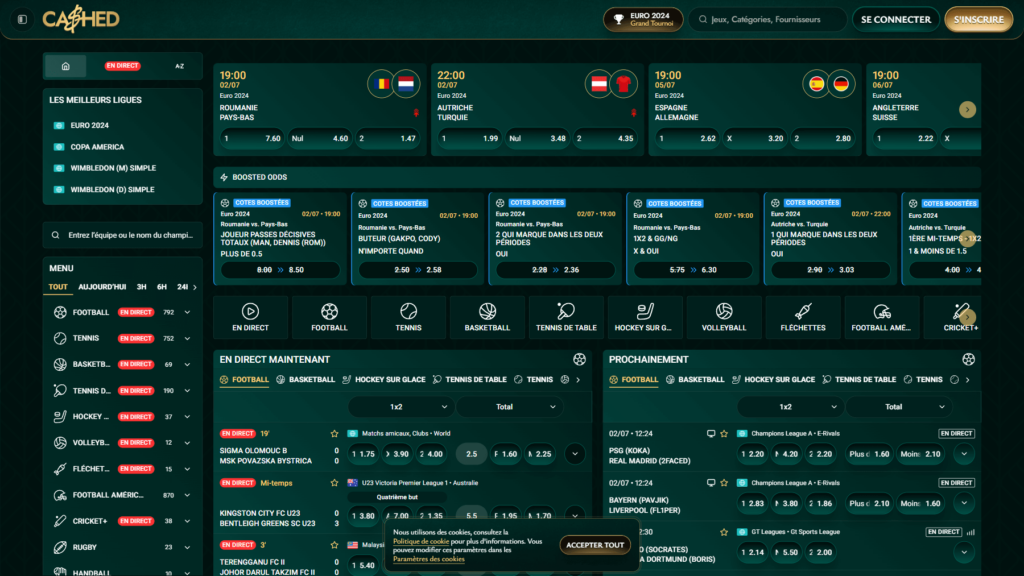This screenshot has height=576, width=1024.
Task: Open the Basketball section from the sports bar
Action: pos(487,317)
